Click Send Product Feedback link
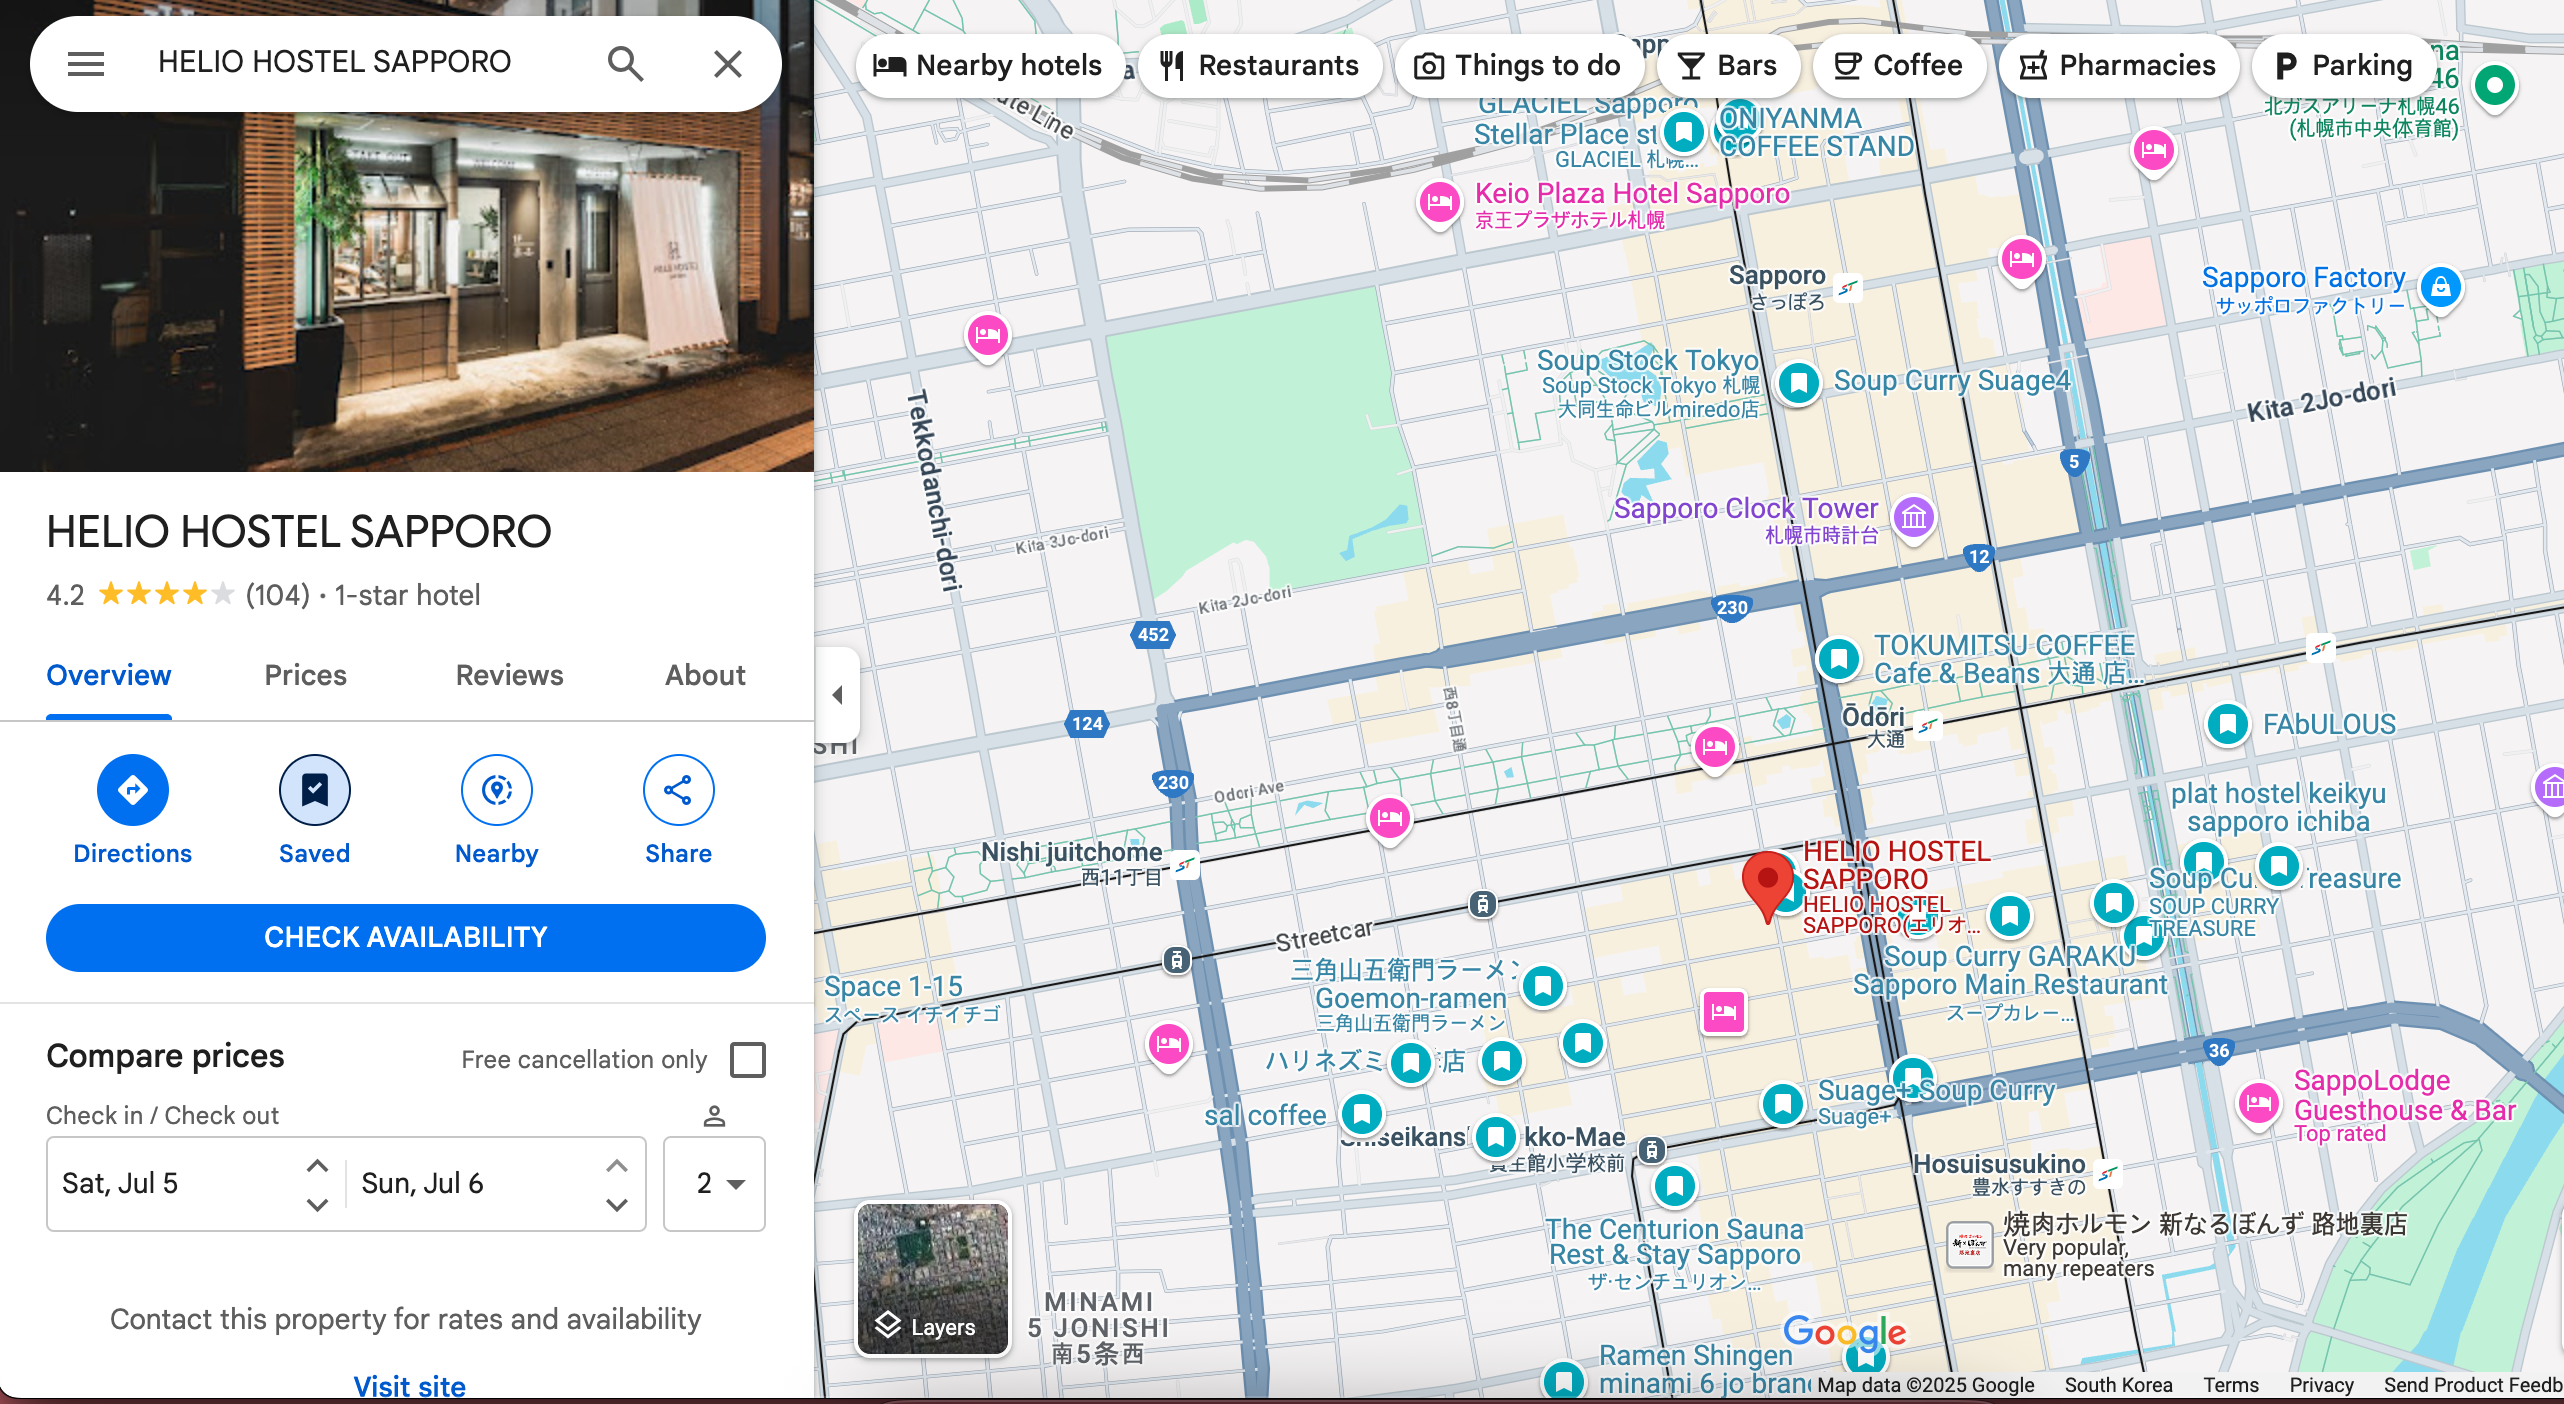 [x=2472, y=1384]
